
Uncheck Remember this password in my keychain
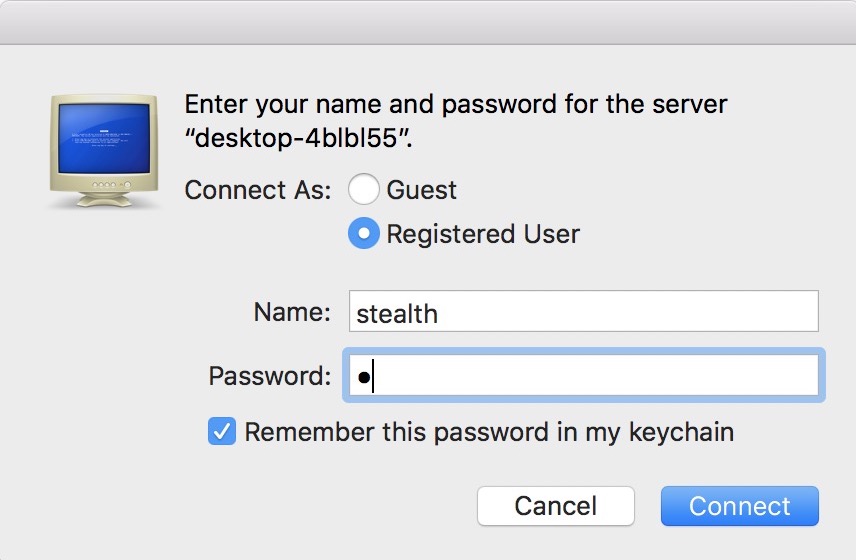222,431
